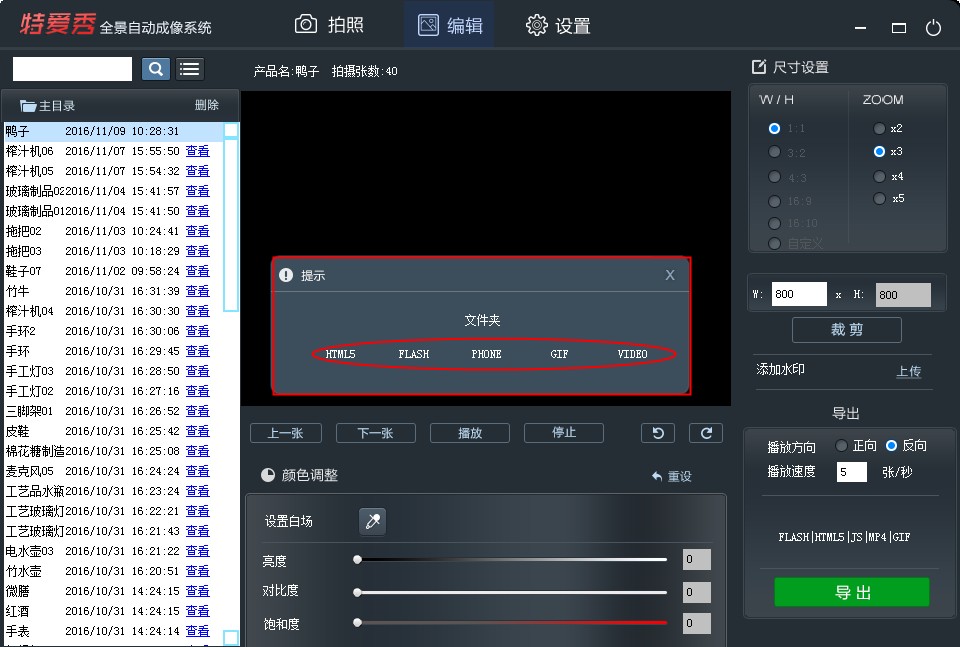Click the 重设 reset arrow icon
This screenshot has height=647, width=960.
coord(658,476)
